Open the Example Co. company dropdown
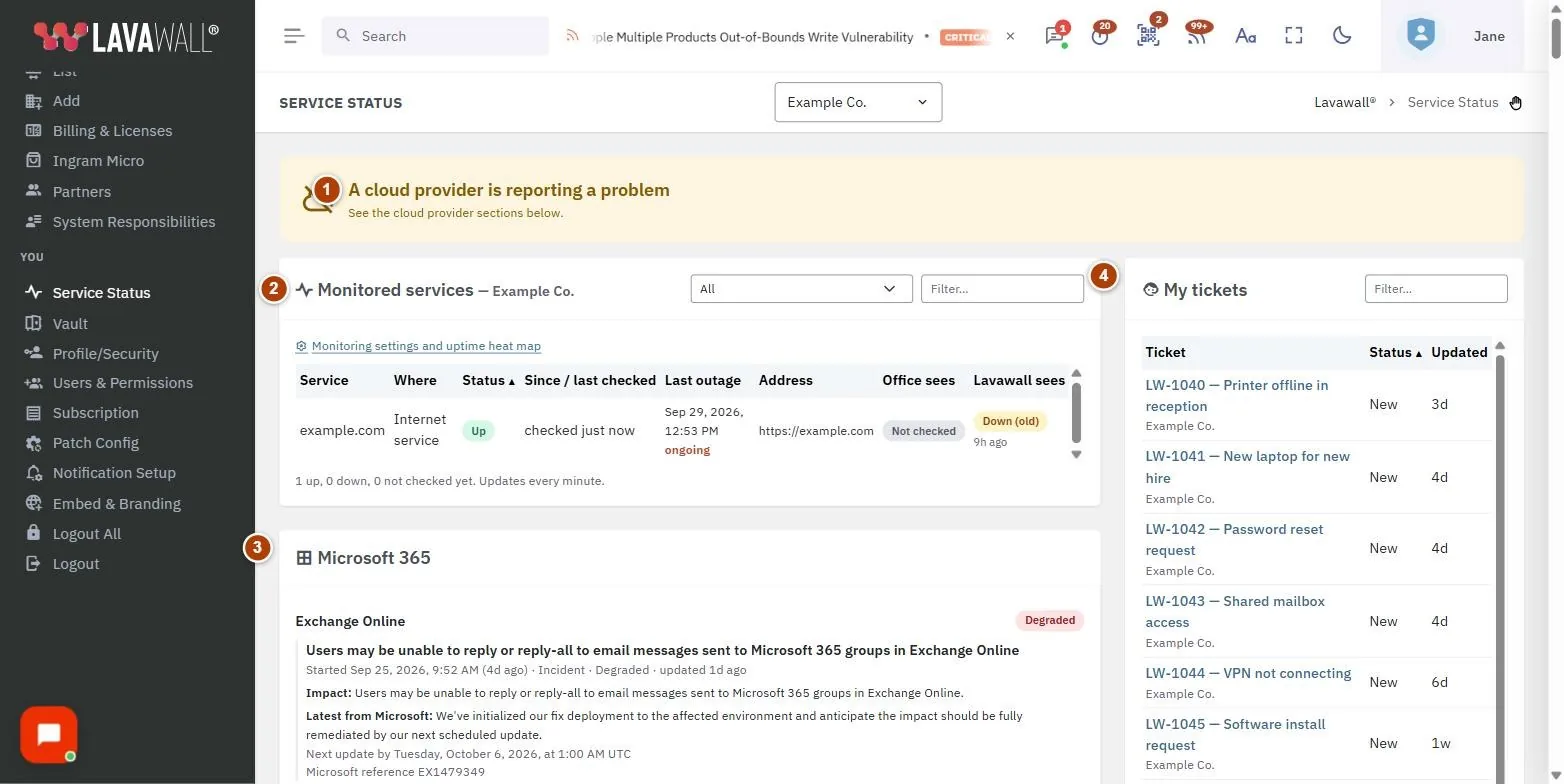1564x784 pixels. [858, 102]
